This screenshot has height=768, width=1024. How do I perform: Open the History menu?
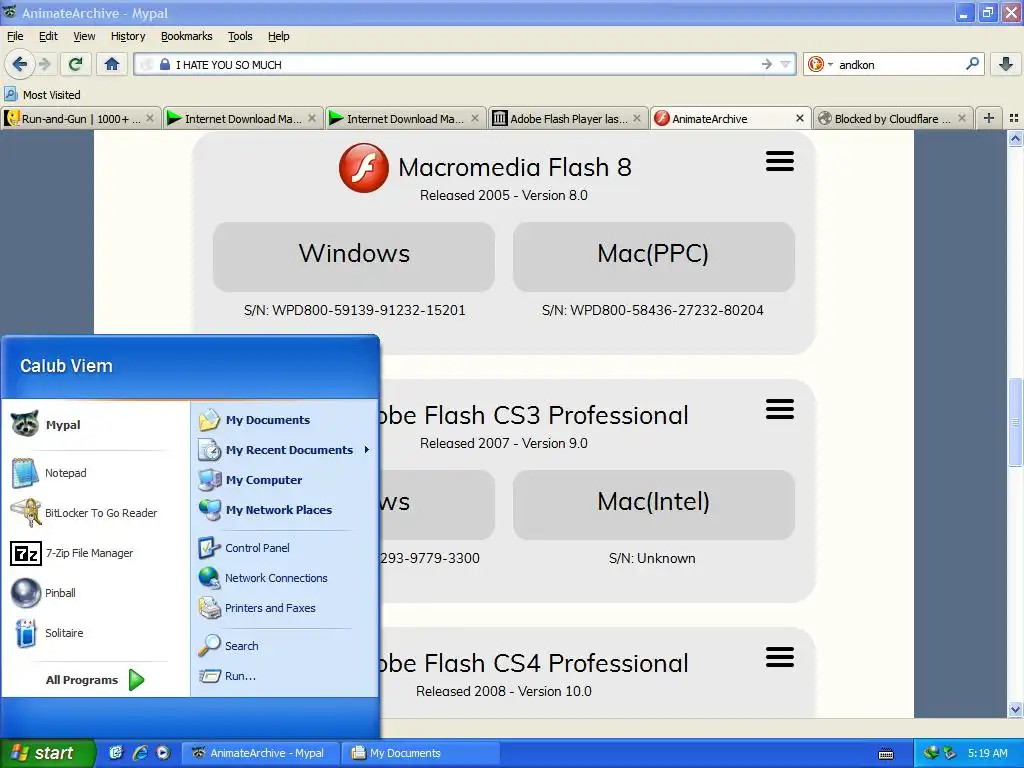(128, 36)
